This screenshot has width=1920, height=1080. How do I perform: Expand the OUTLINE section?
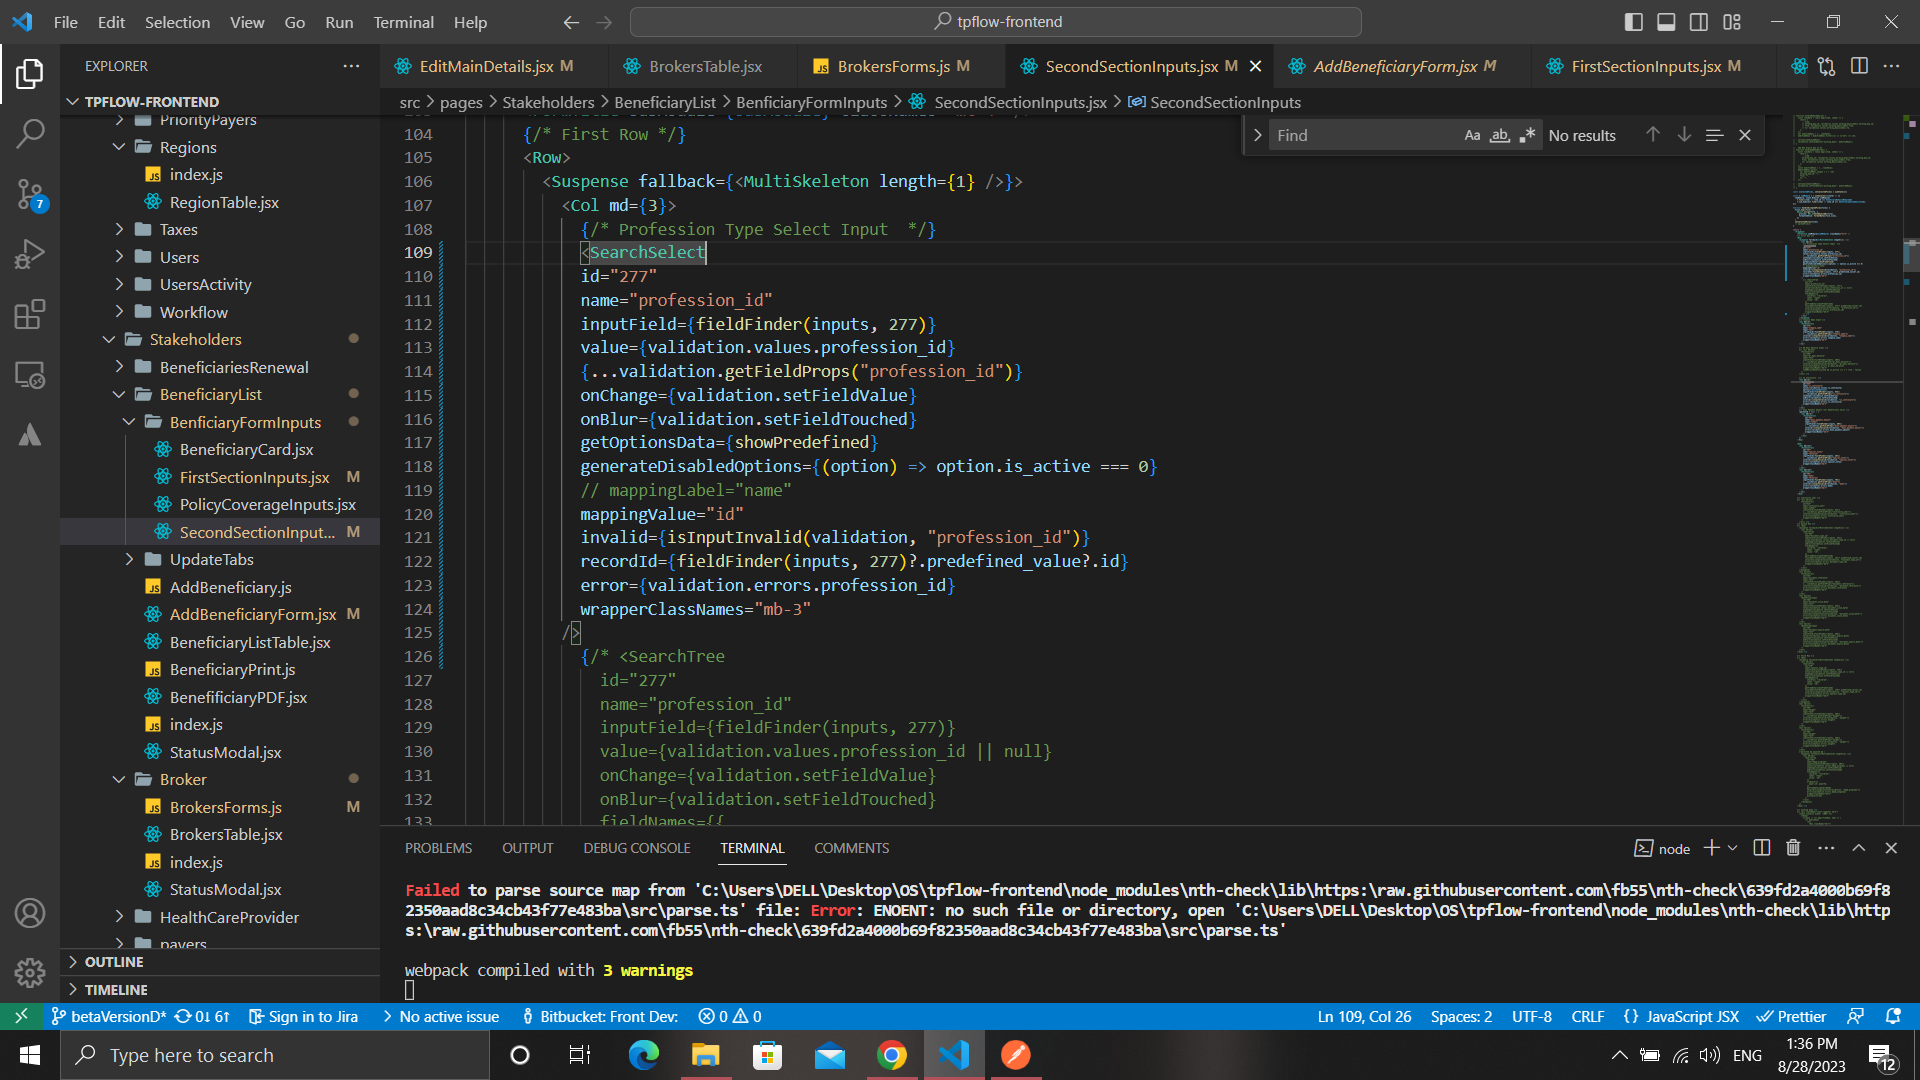click(x=114, y=962)
